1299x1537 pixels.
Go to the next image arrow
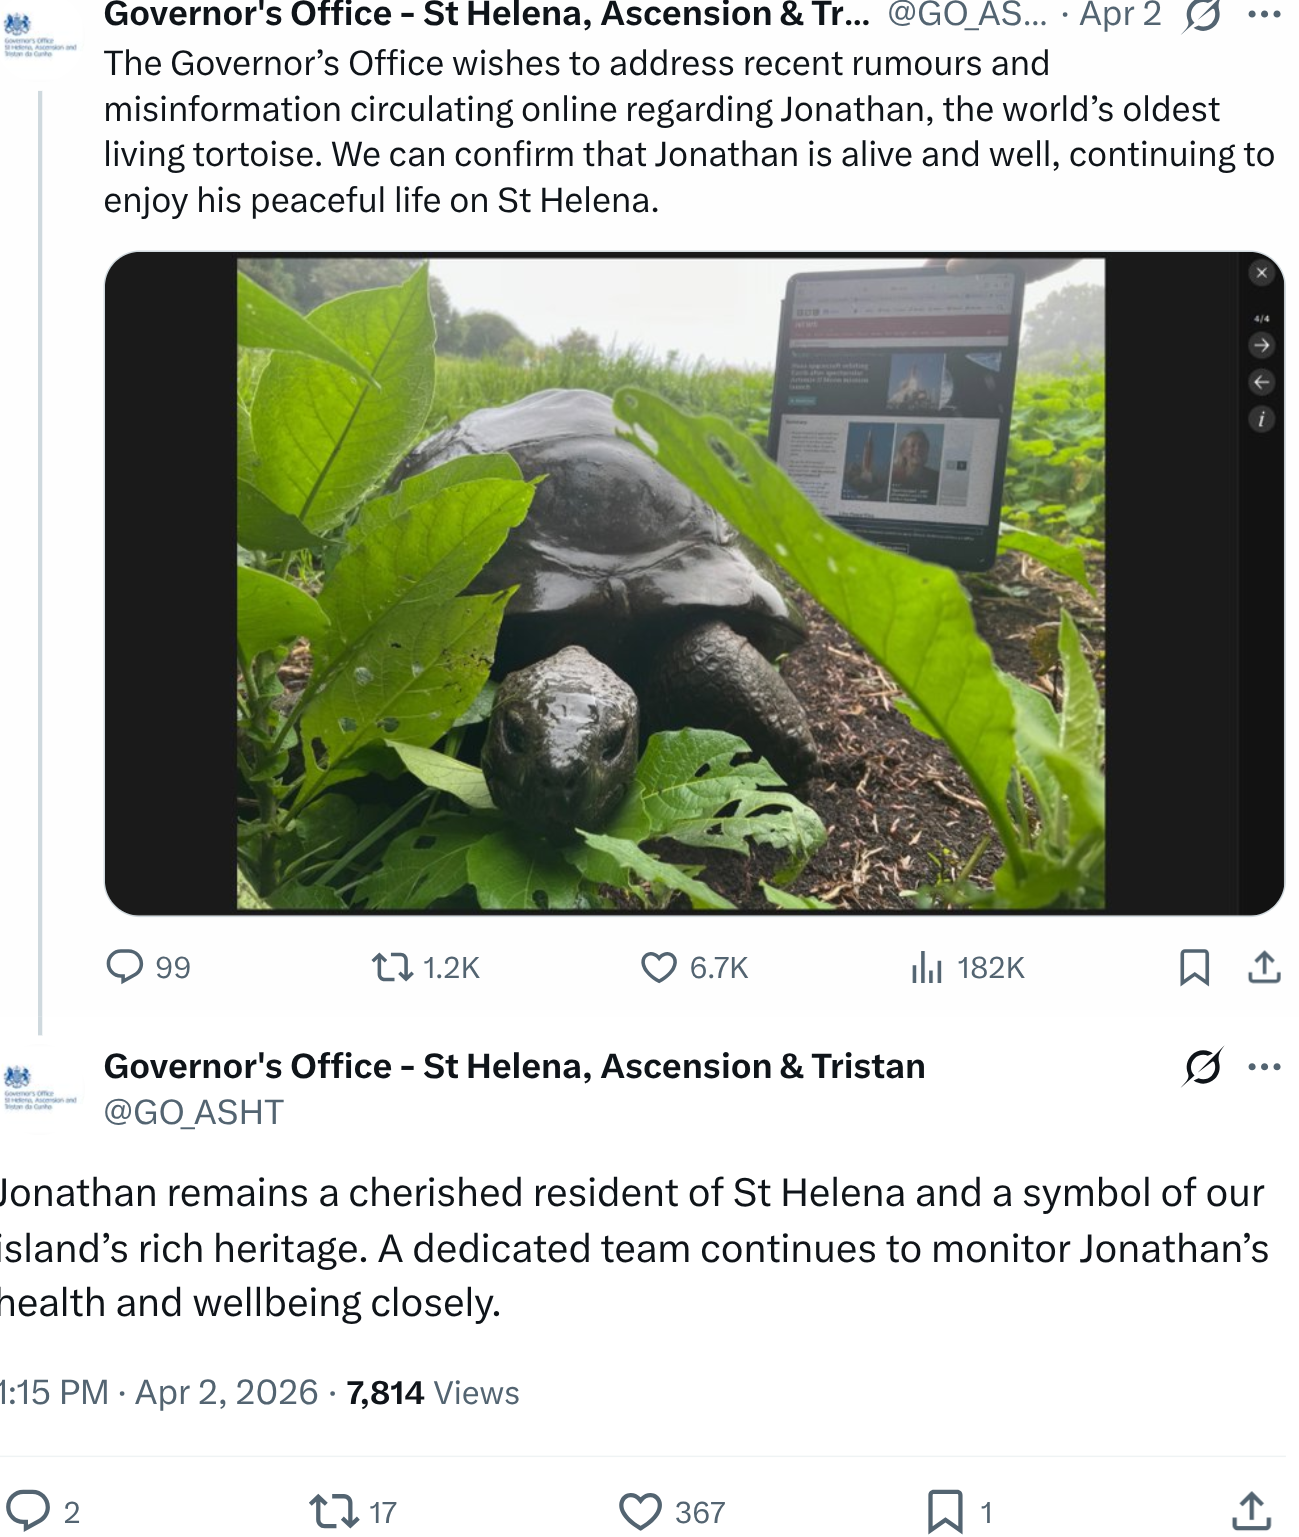click(1261, 345)
